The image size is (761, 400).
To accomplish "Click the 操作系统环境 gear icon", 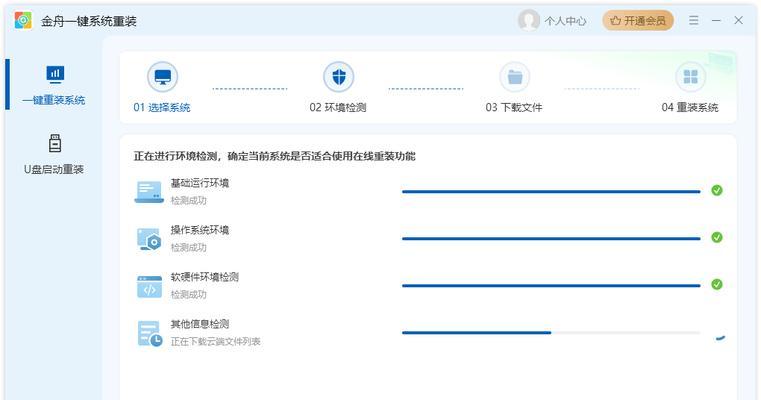I will coord(149,239).
